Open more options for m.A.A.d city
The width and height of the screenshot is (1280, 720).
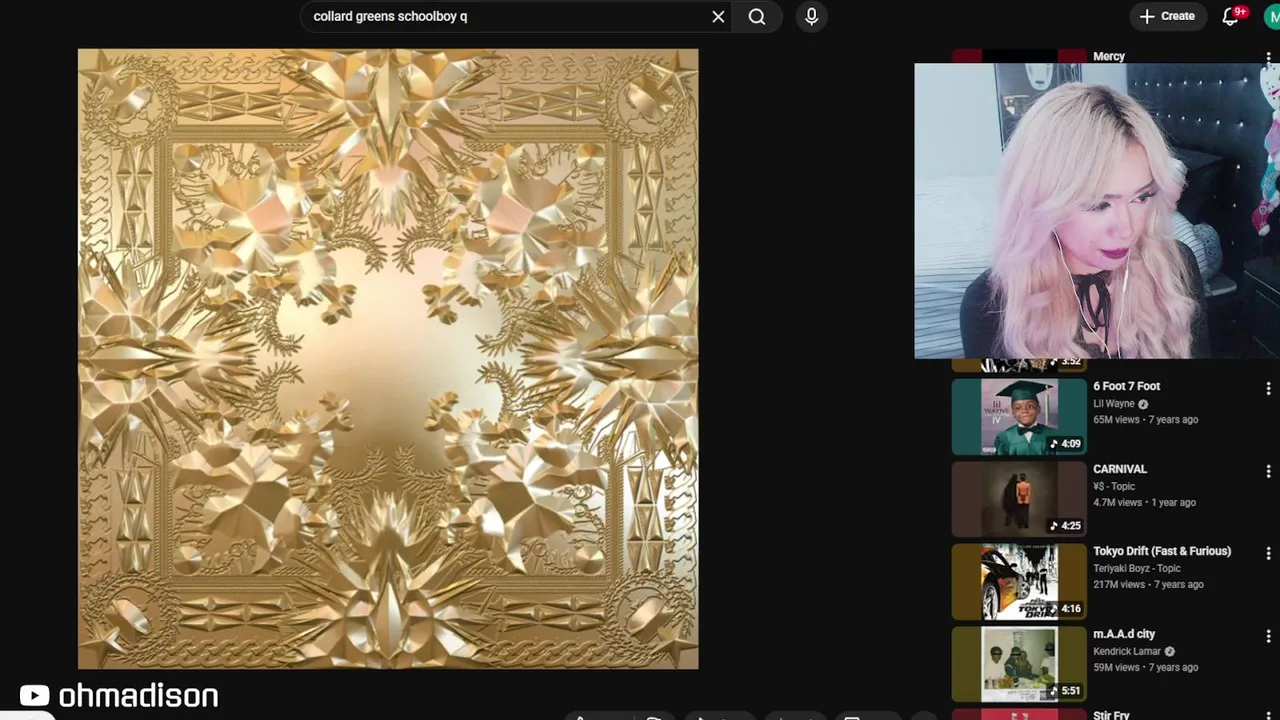1268,636
